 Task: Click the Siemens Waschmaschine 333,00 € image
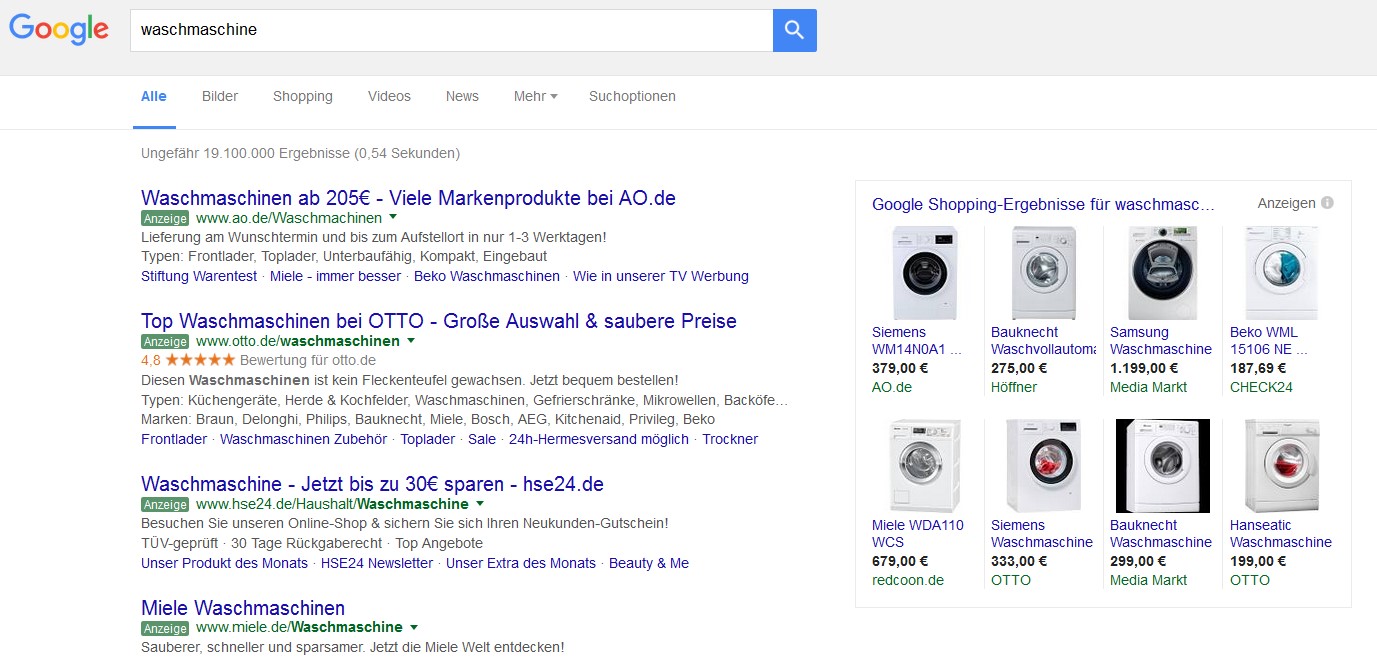1044,466
